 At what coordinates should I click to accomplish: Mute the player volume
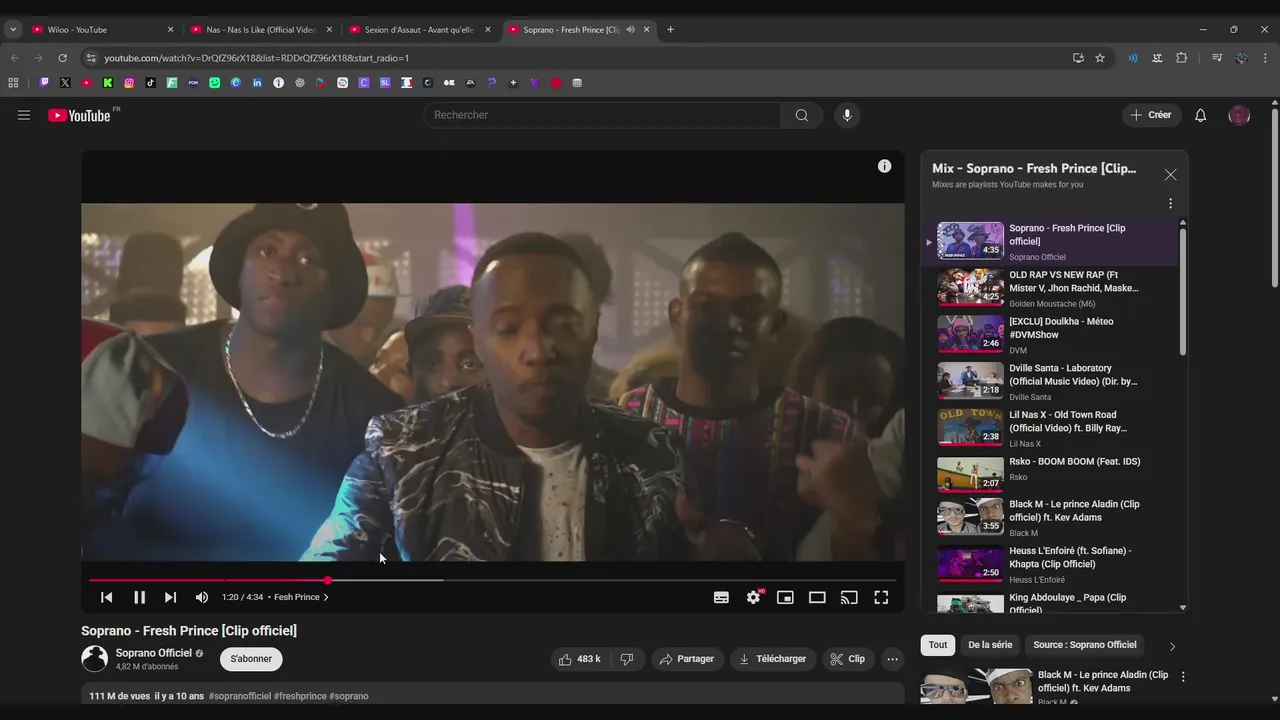click(202, 597)
